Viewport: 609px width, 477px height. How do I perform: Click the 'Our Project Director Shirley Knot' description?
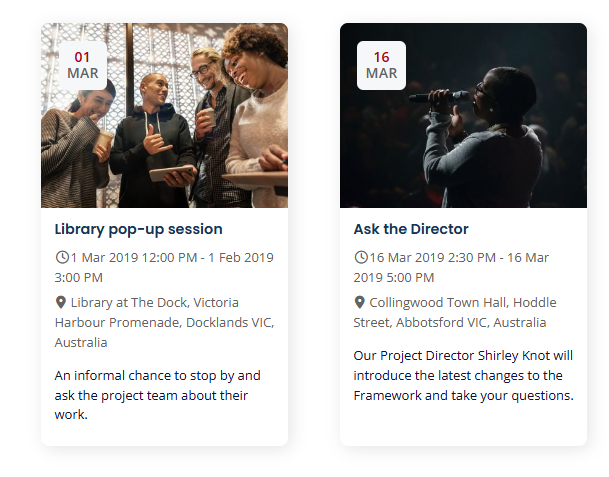pyautogui.click(x=463, y=375)
